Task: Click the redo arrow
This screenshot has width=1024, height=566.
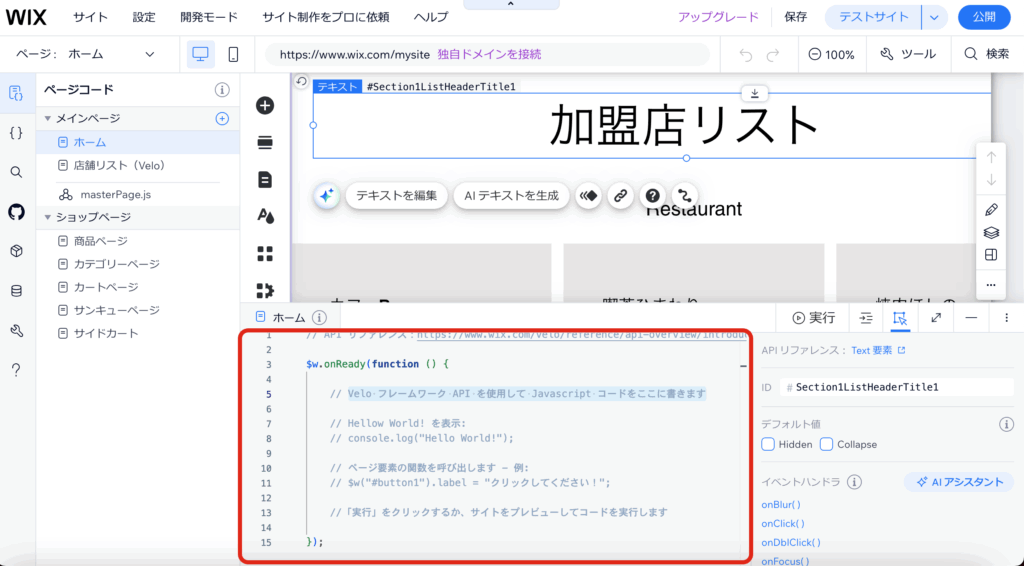Action: pos(773,55)
